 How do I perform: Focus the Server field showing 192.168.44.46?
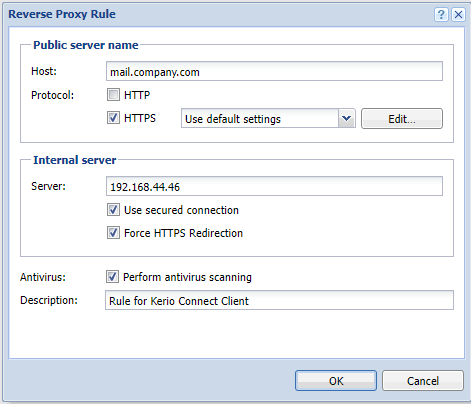(x=274, y=186)
